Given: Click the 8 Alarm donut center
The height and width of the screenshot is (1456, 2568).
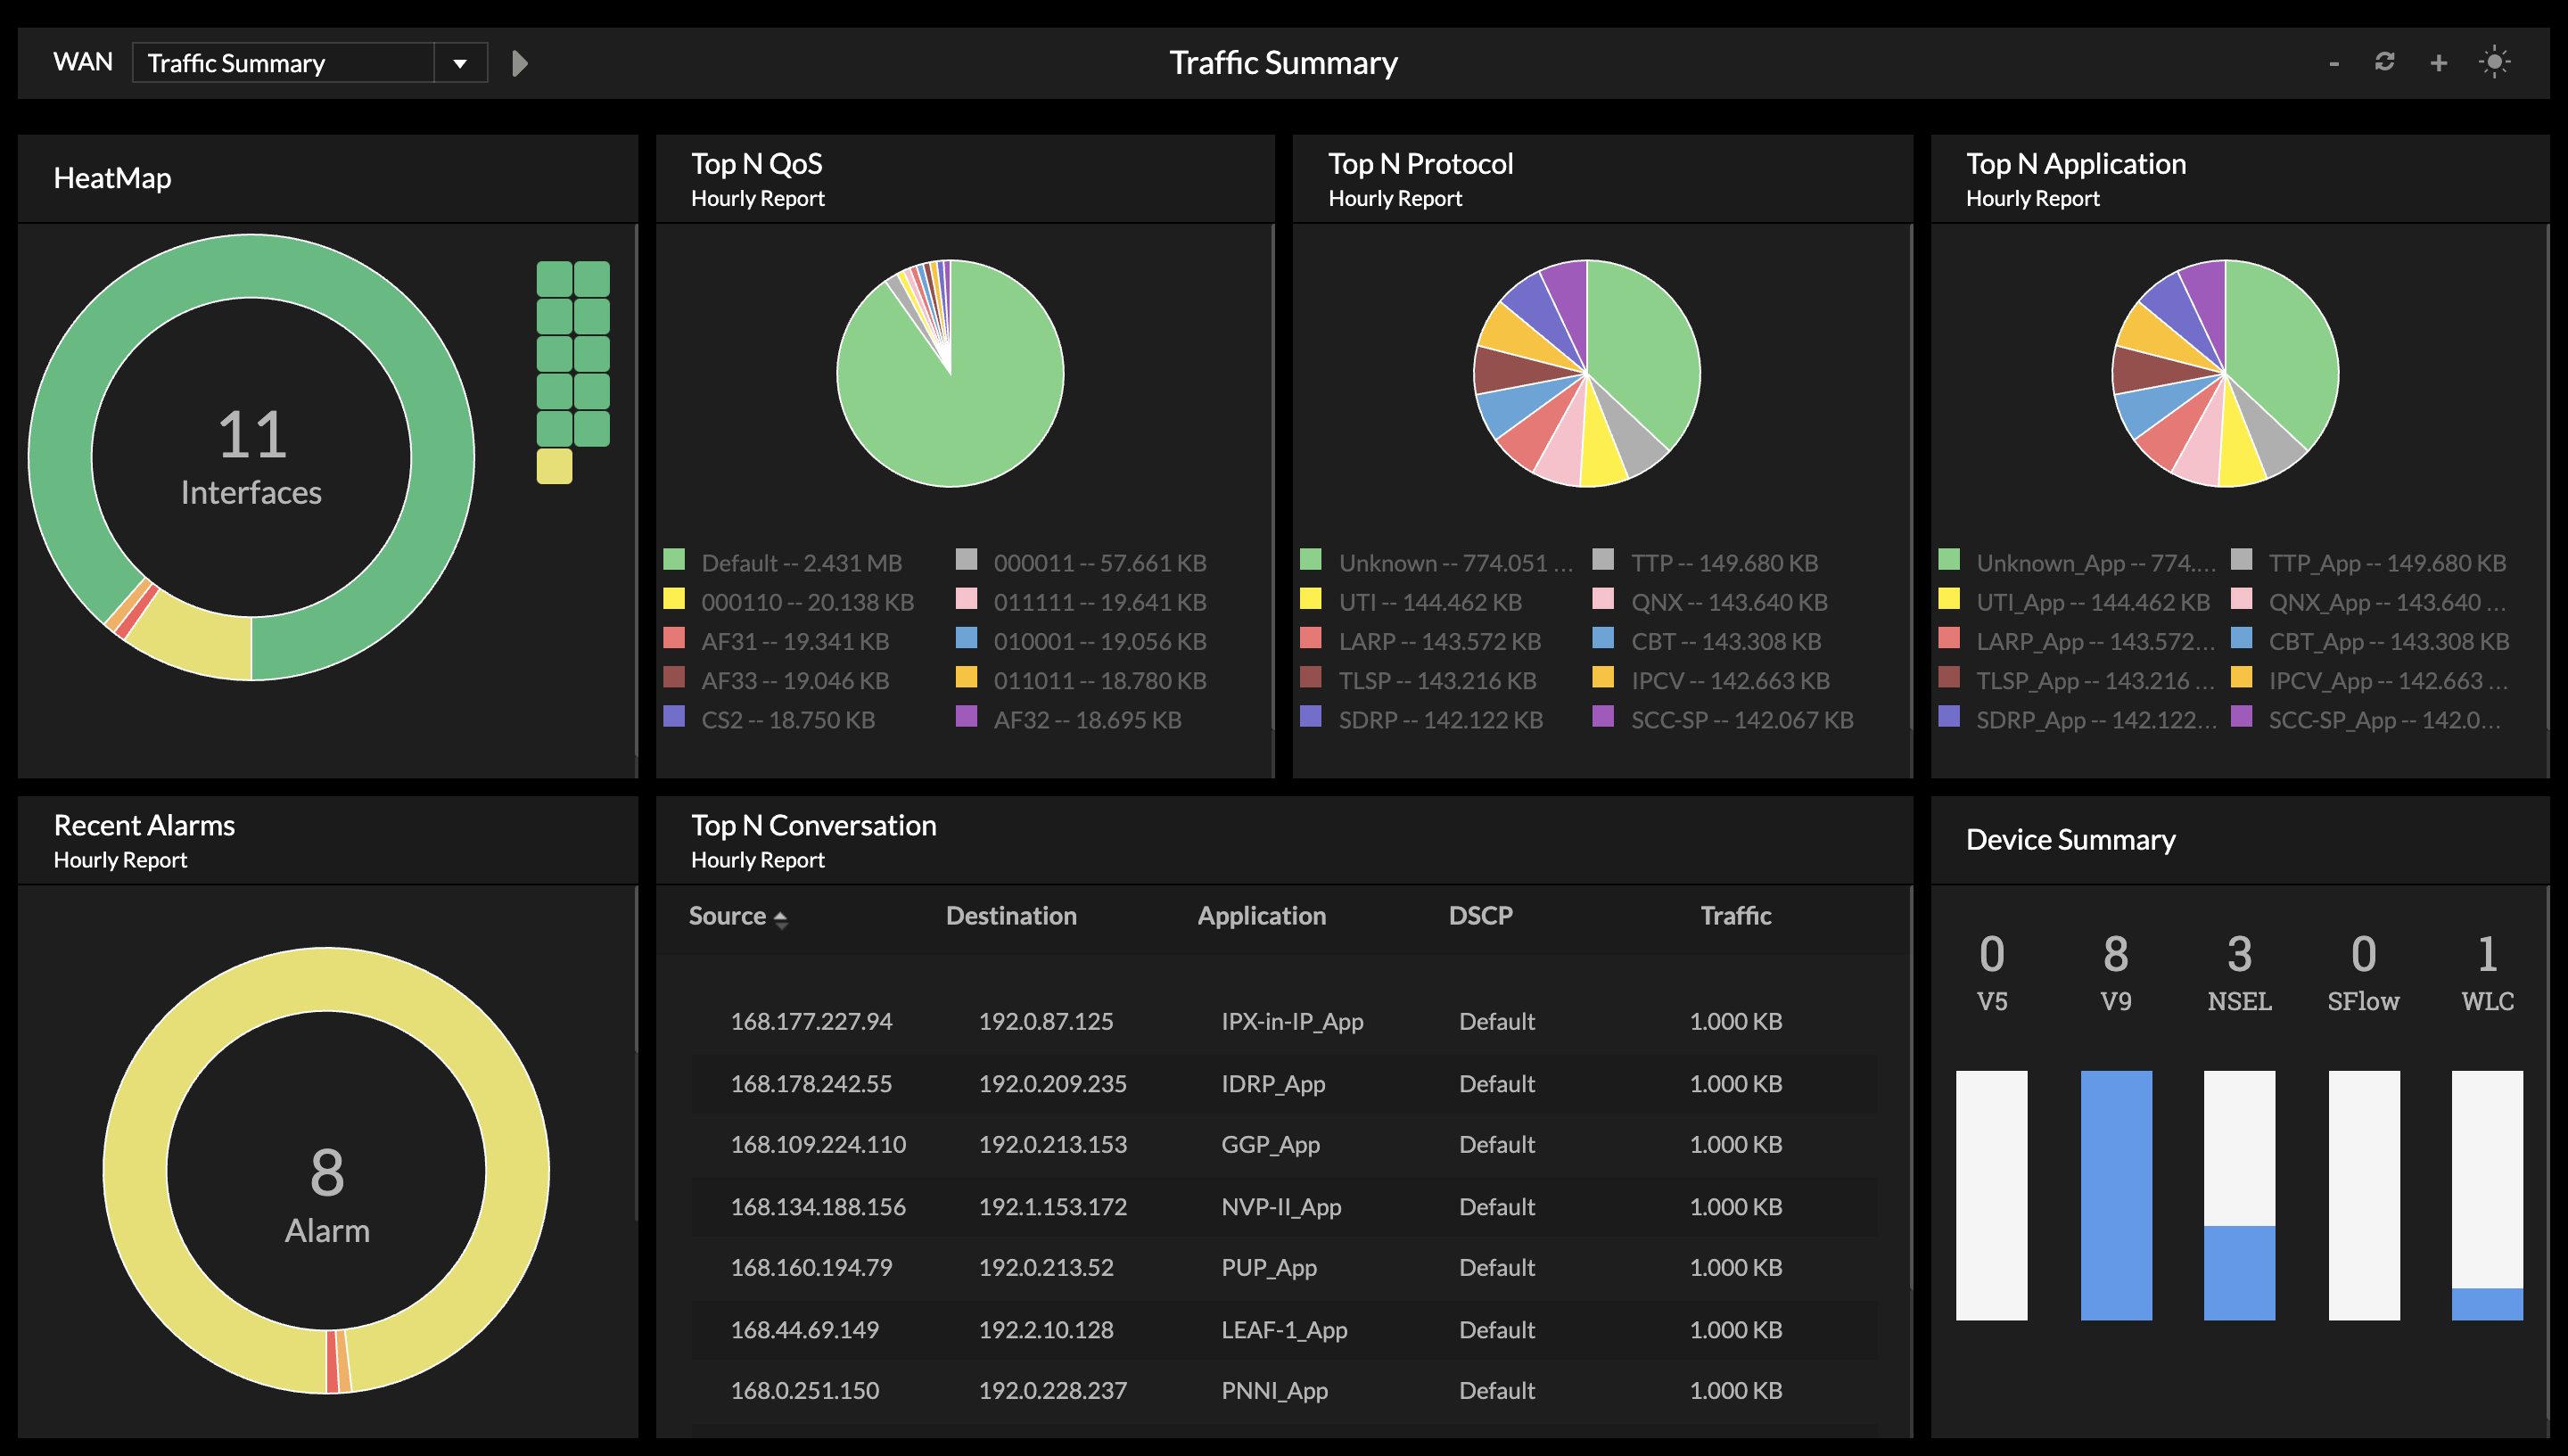Looking at the screenshot, I should (327, 1195).
